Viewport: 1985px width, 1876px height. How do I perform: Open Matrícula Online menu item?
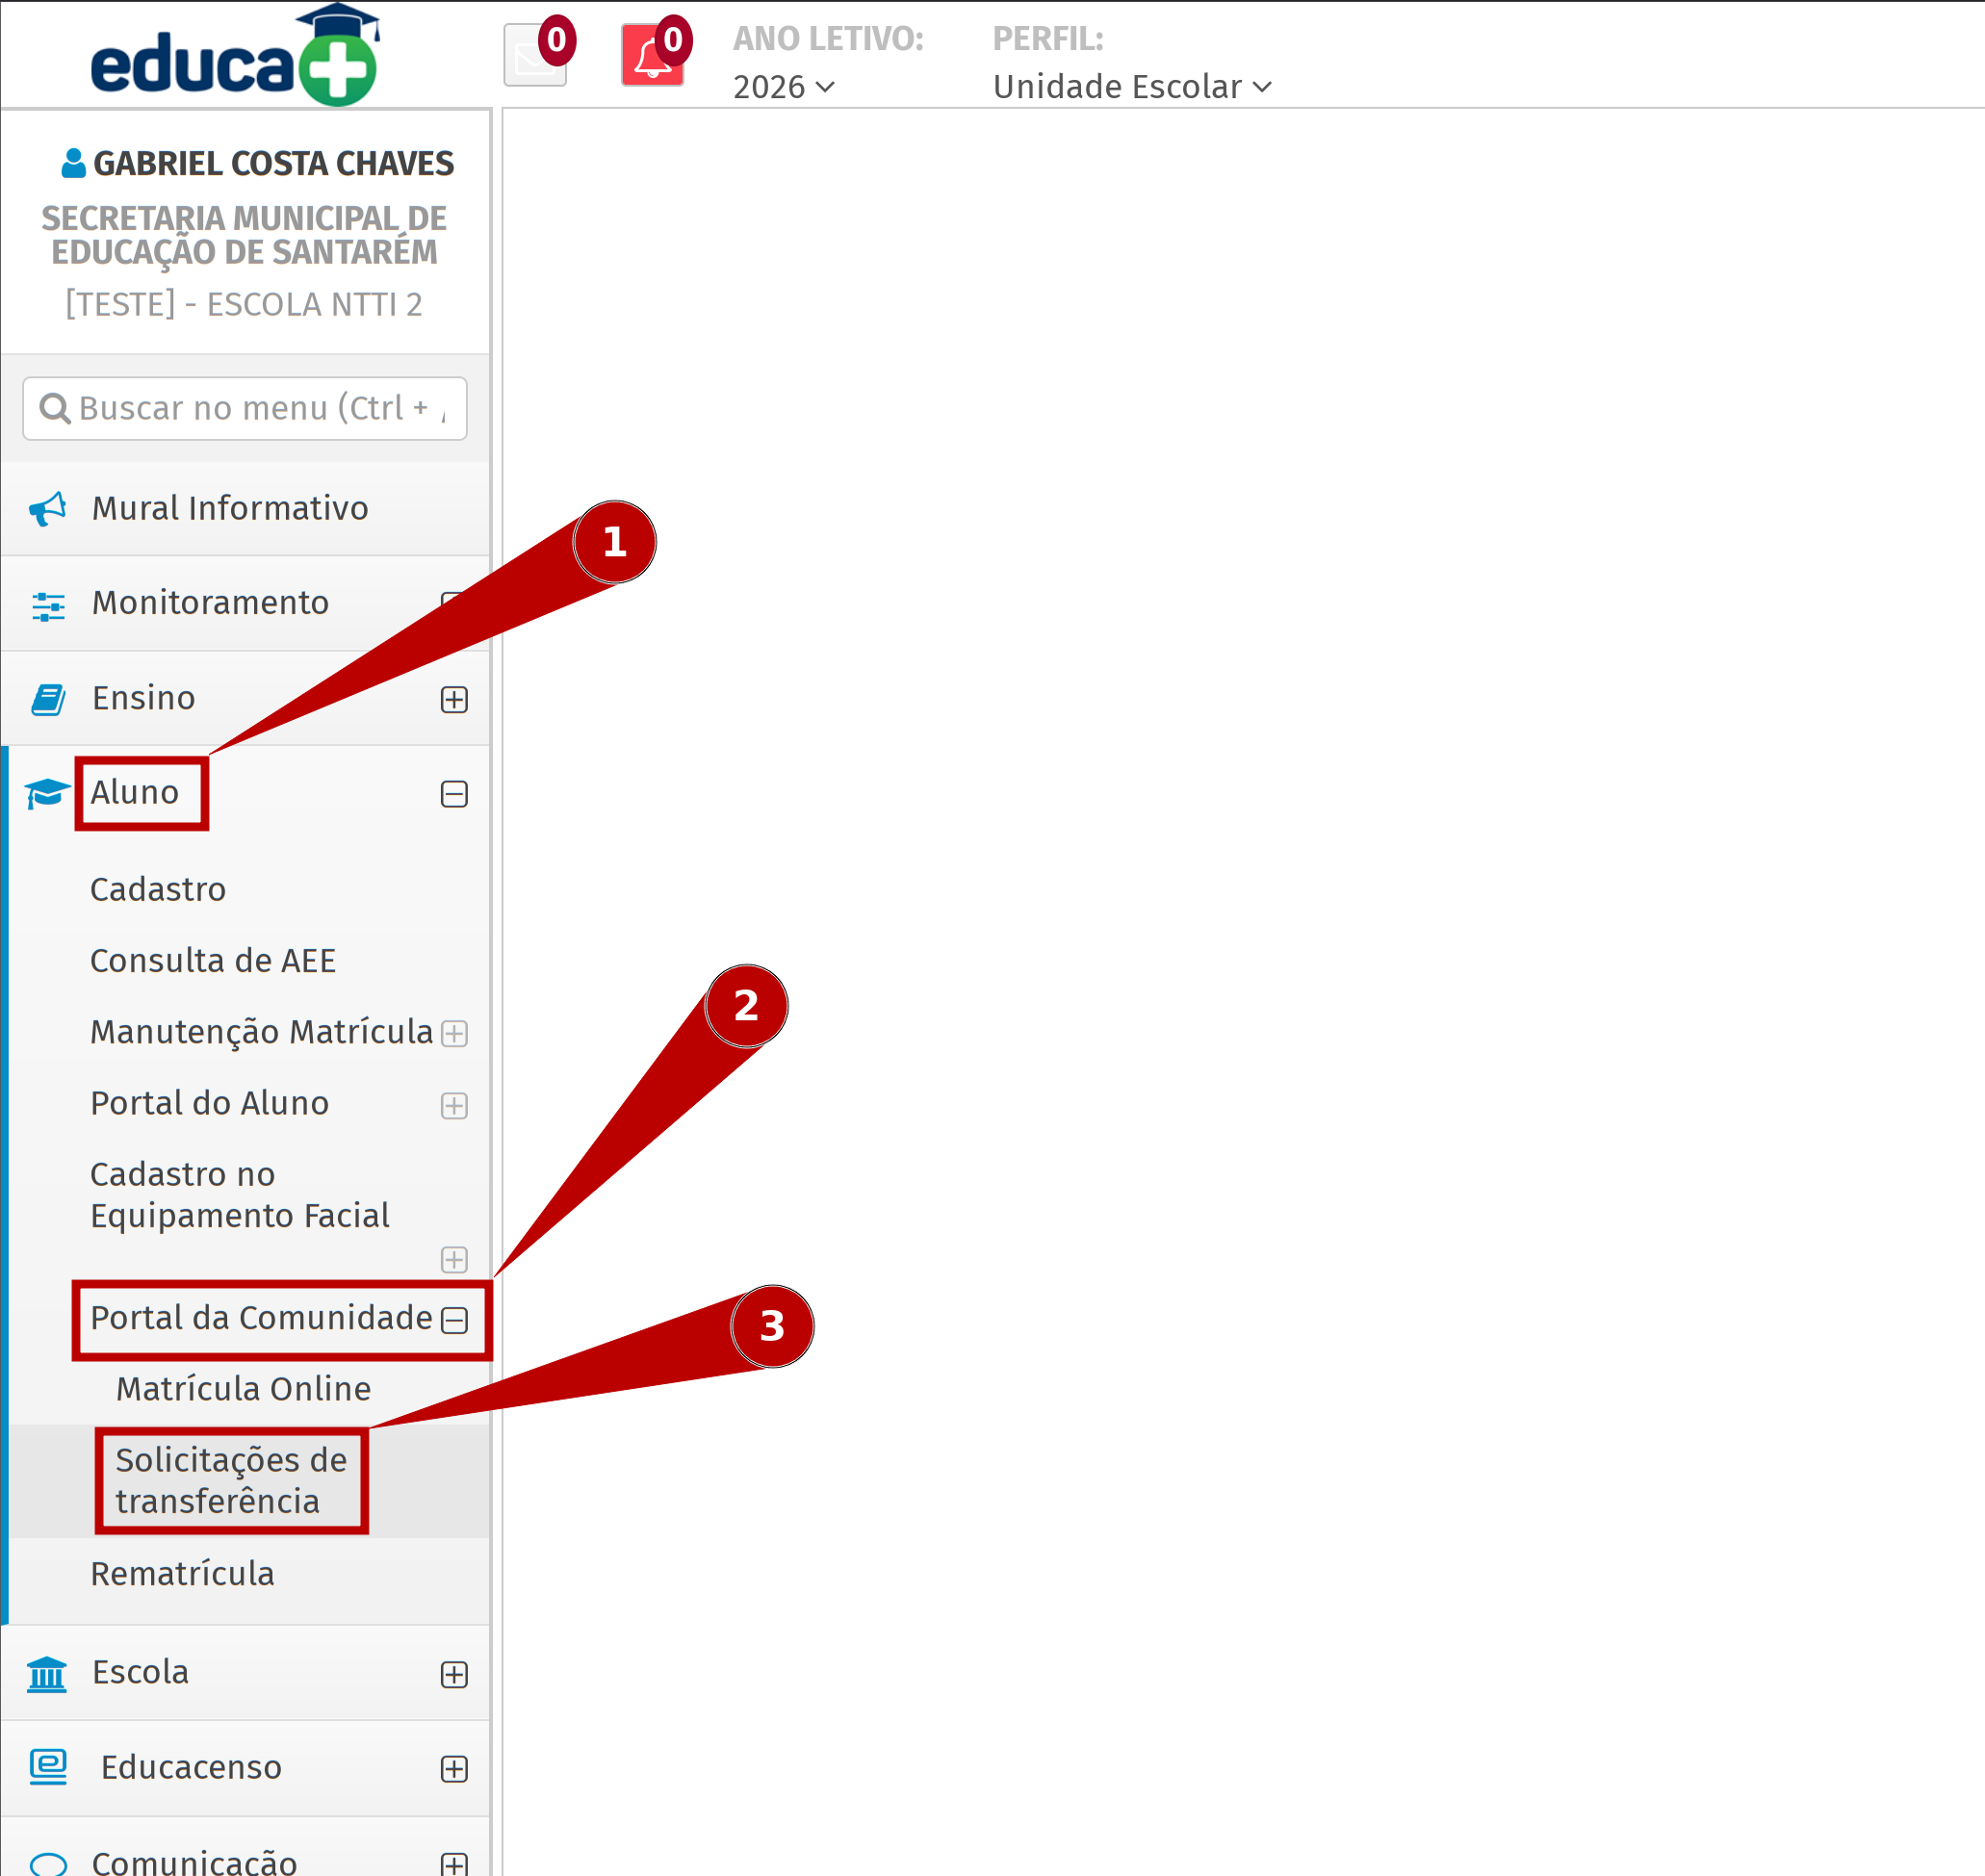(x=243, y=1389)
